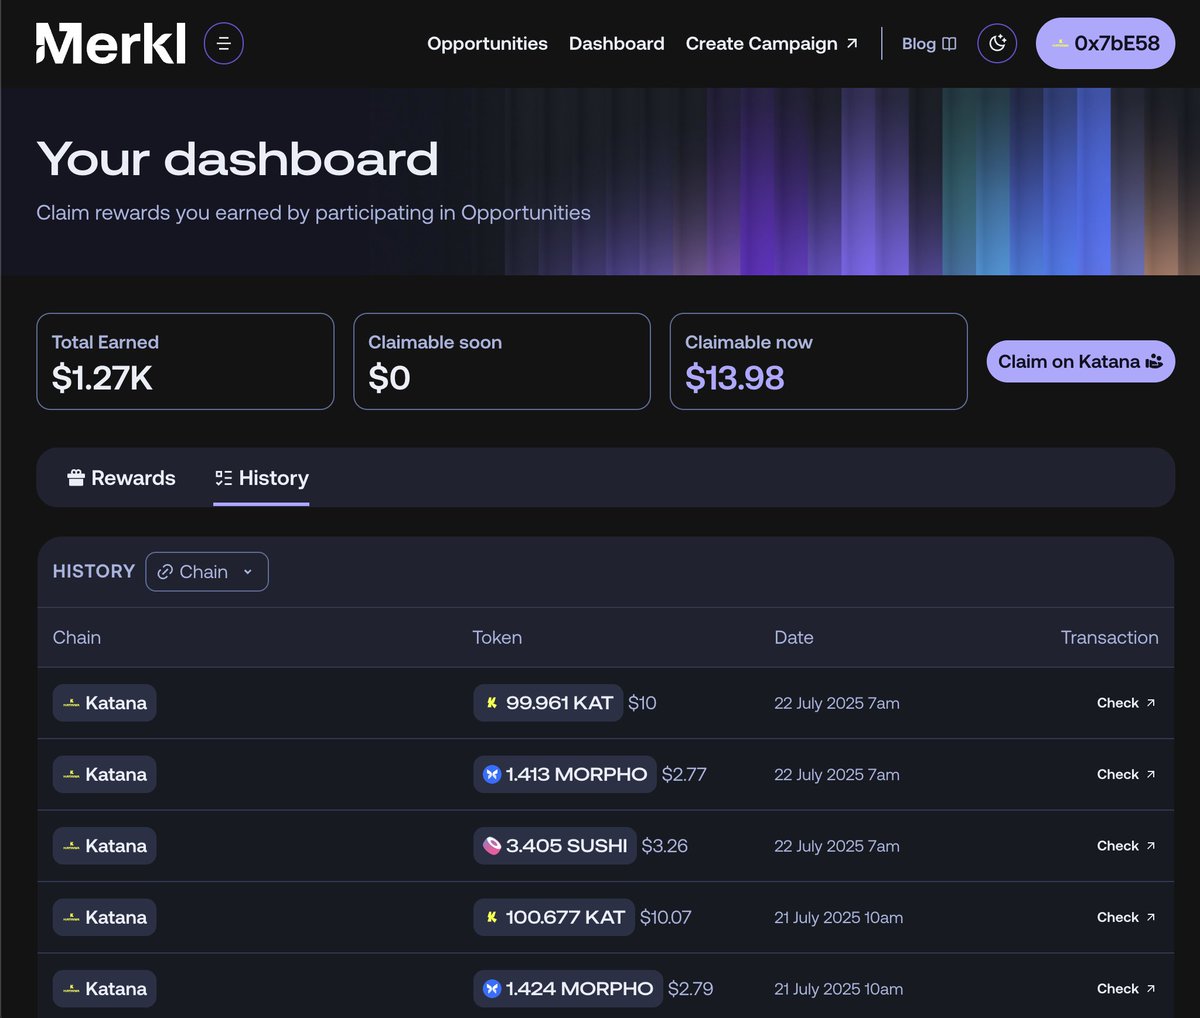Click the $2.77 value next to 1.413 MORPHO

[684, 774]
